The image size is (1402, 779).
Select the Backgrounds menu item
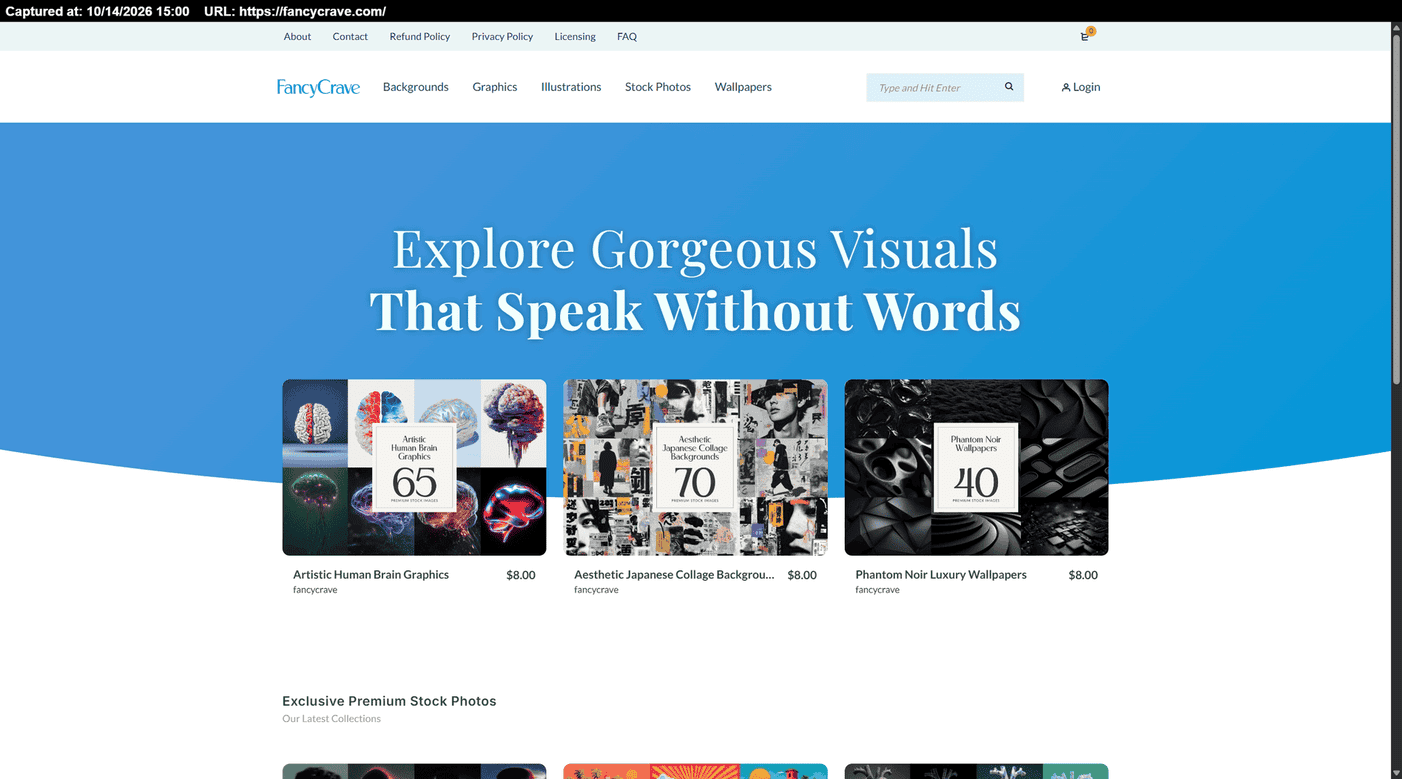416,87
